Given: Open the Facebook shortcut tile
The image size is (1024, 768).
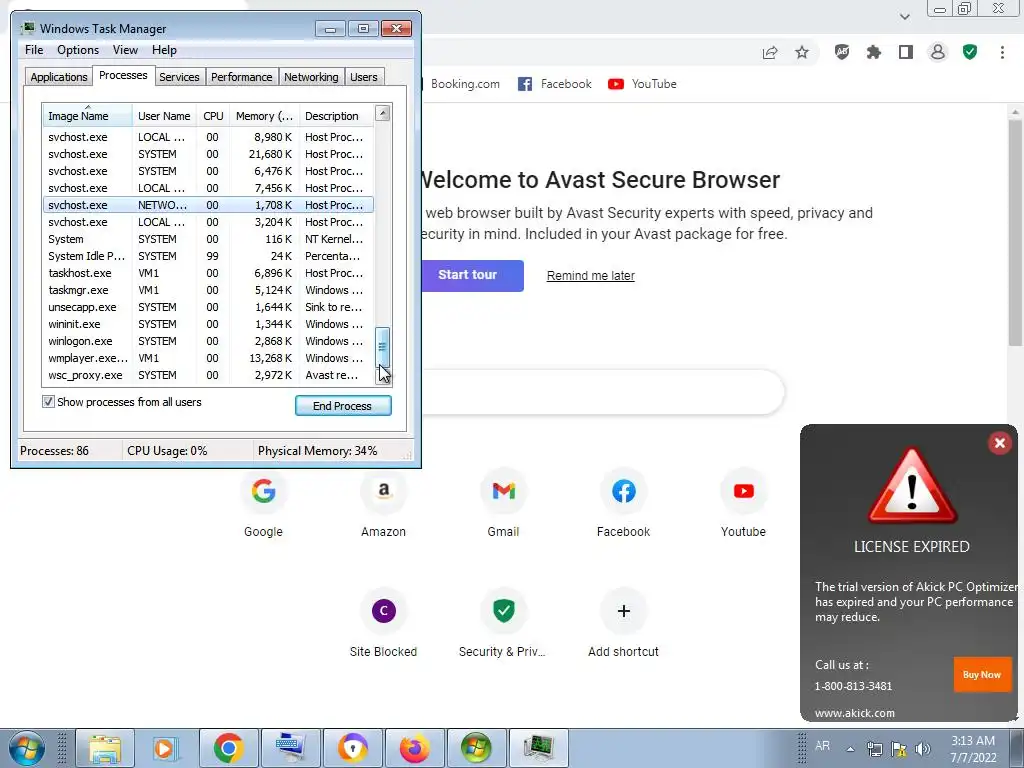Looking at the screenshot, I should (x=624, y=503).
